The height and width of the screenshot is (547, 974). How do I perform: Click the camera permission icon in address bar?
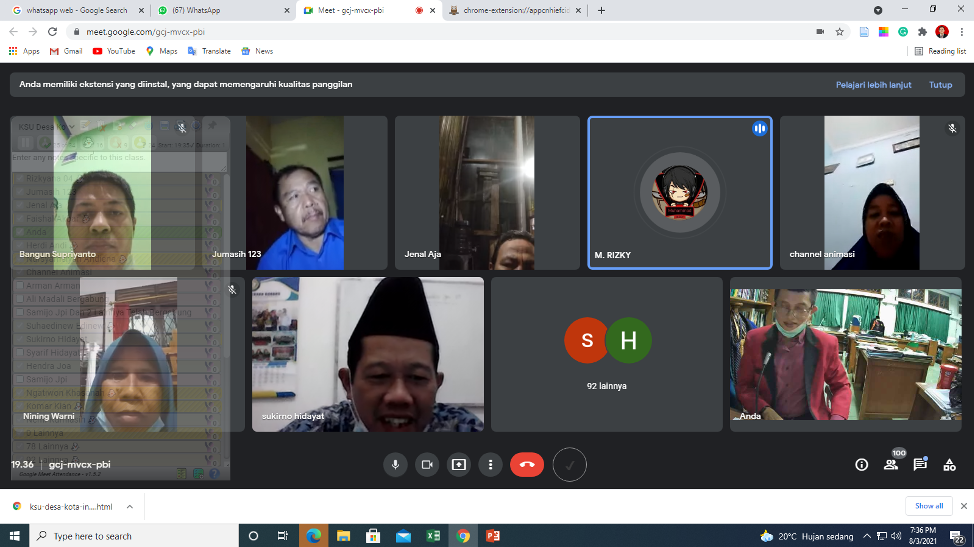(820, 32)
